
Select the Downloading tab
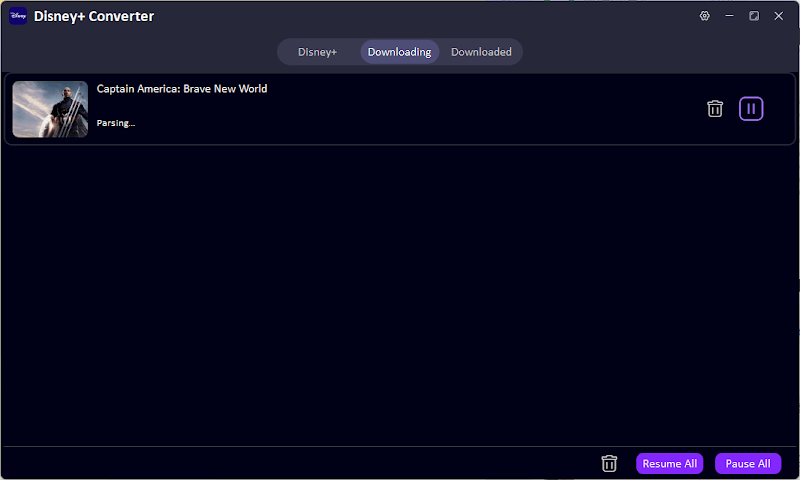(x=399, y=52)
